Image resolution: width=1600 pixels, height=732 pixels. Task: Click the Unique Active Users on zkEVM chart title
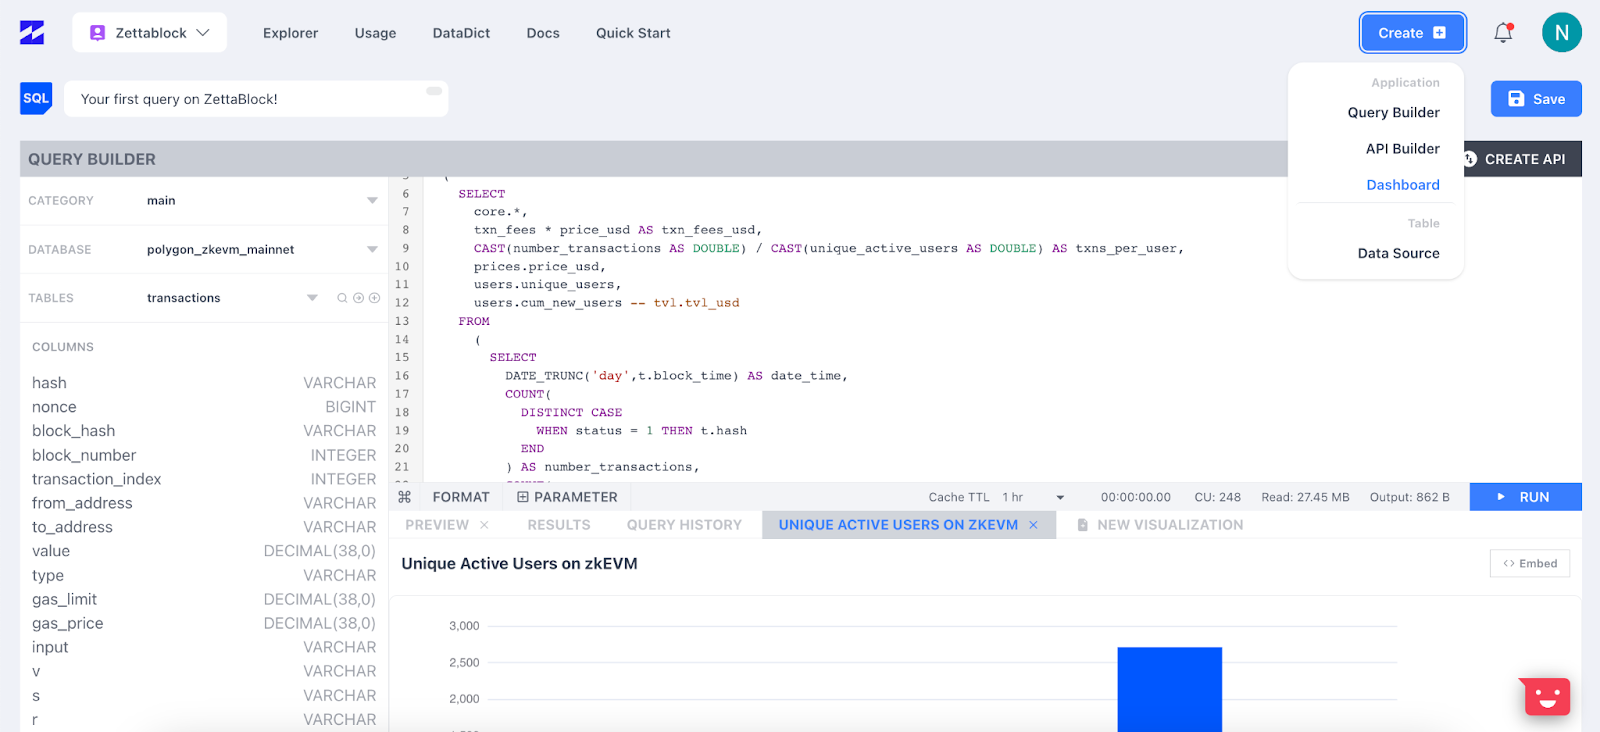[519, 564]
